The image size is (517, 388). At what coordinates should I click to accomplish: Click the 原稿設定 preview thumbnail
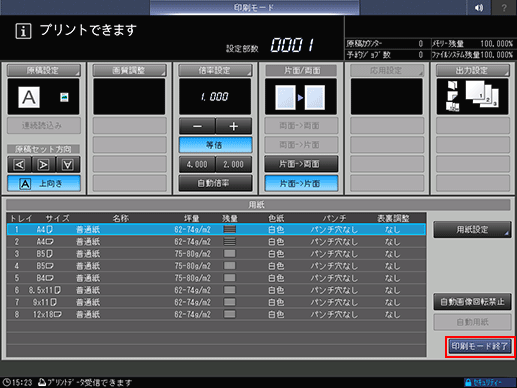[43, 97]
